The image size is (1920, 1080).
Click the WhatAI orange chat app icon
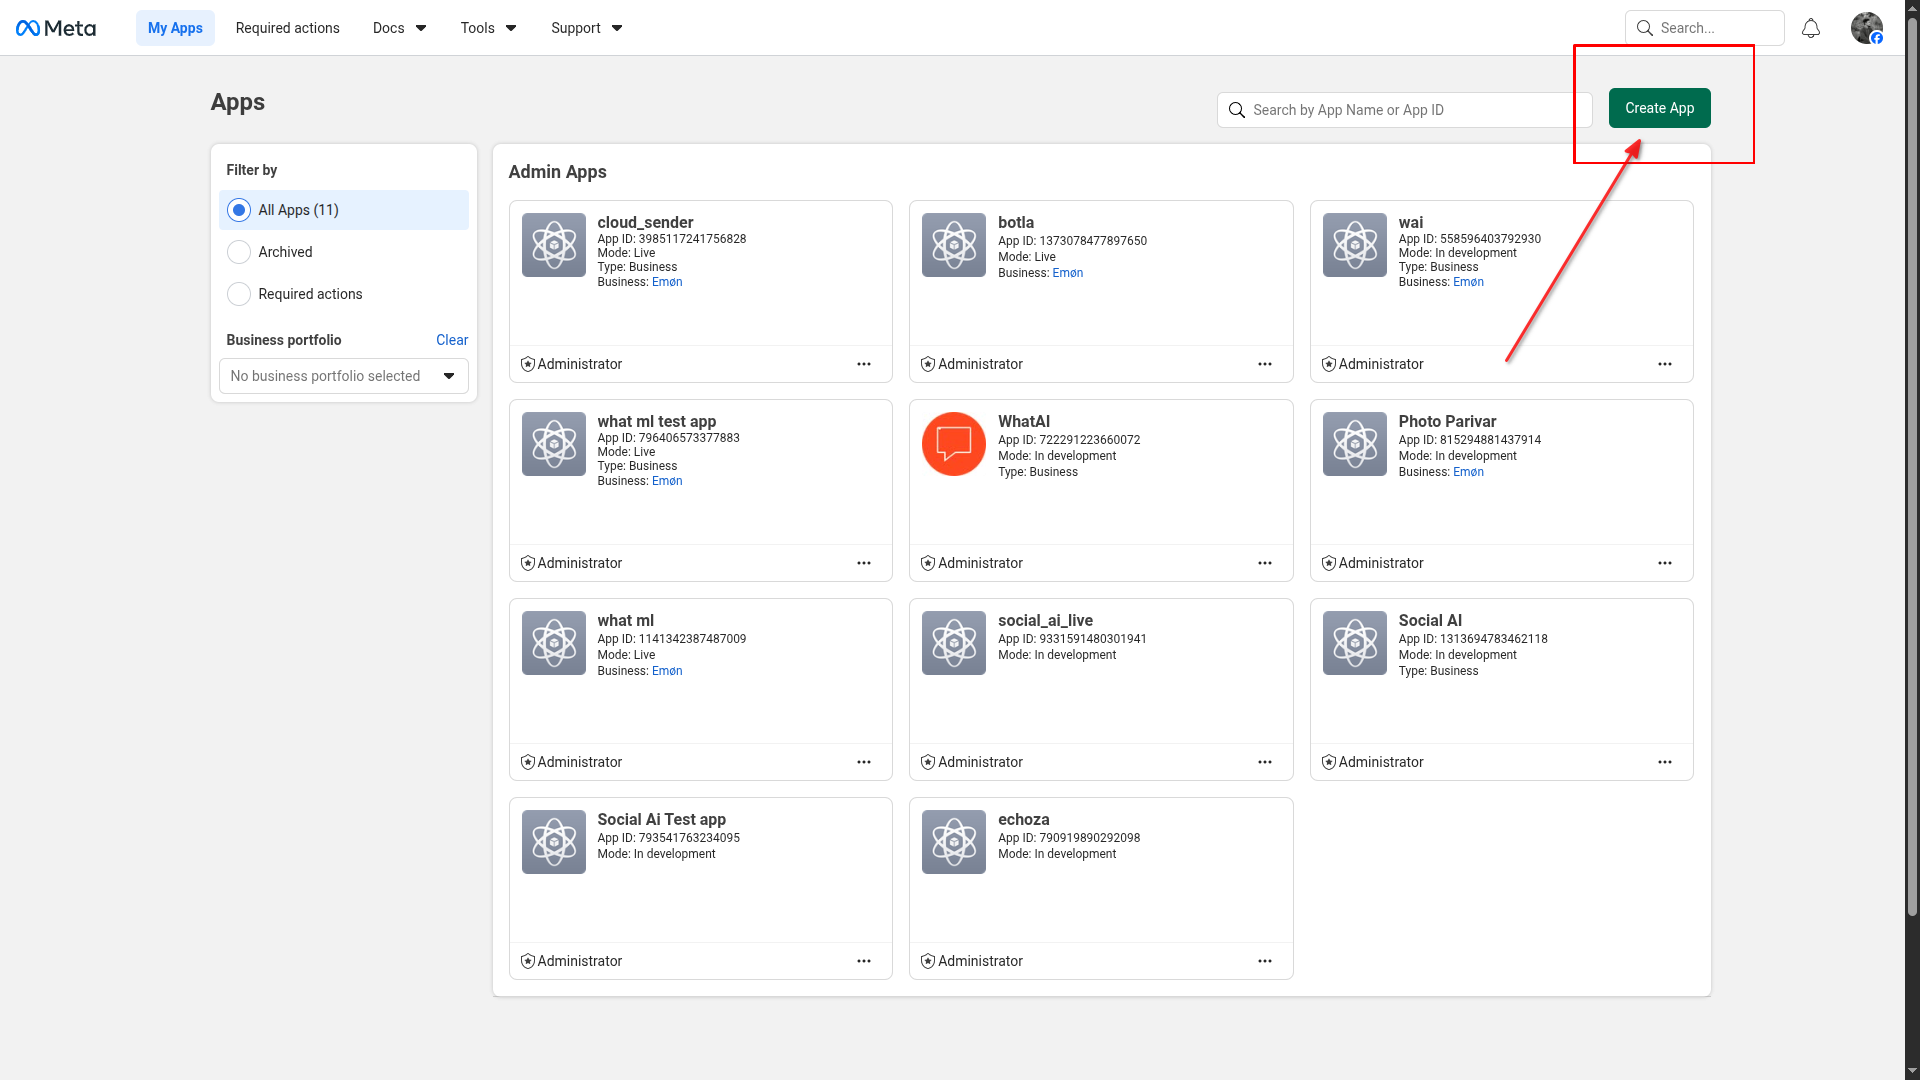(x=953, y=444)
